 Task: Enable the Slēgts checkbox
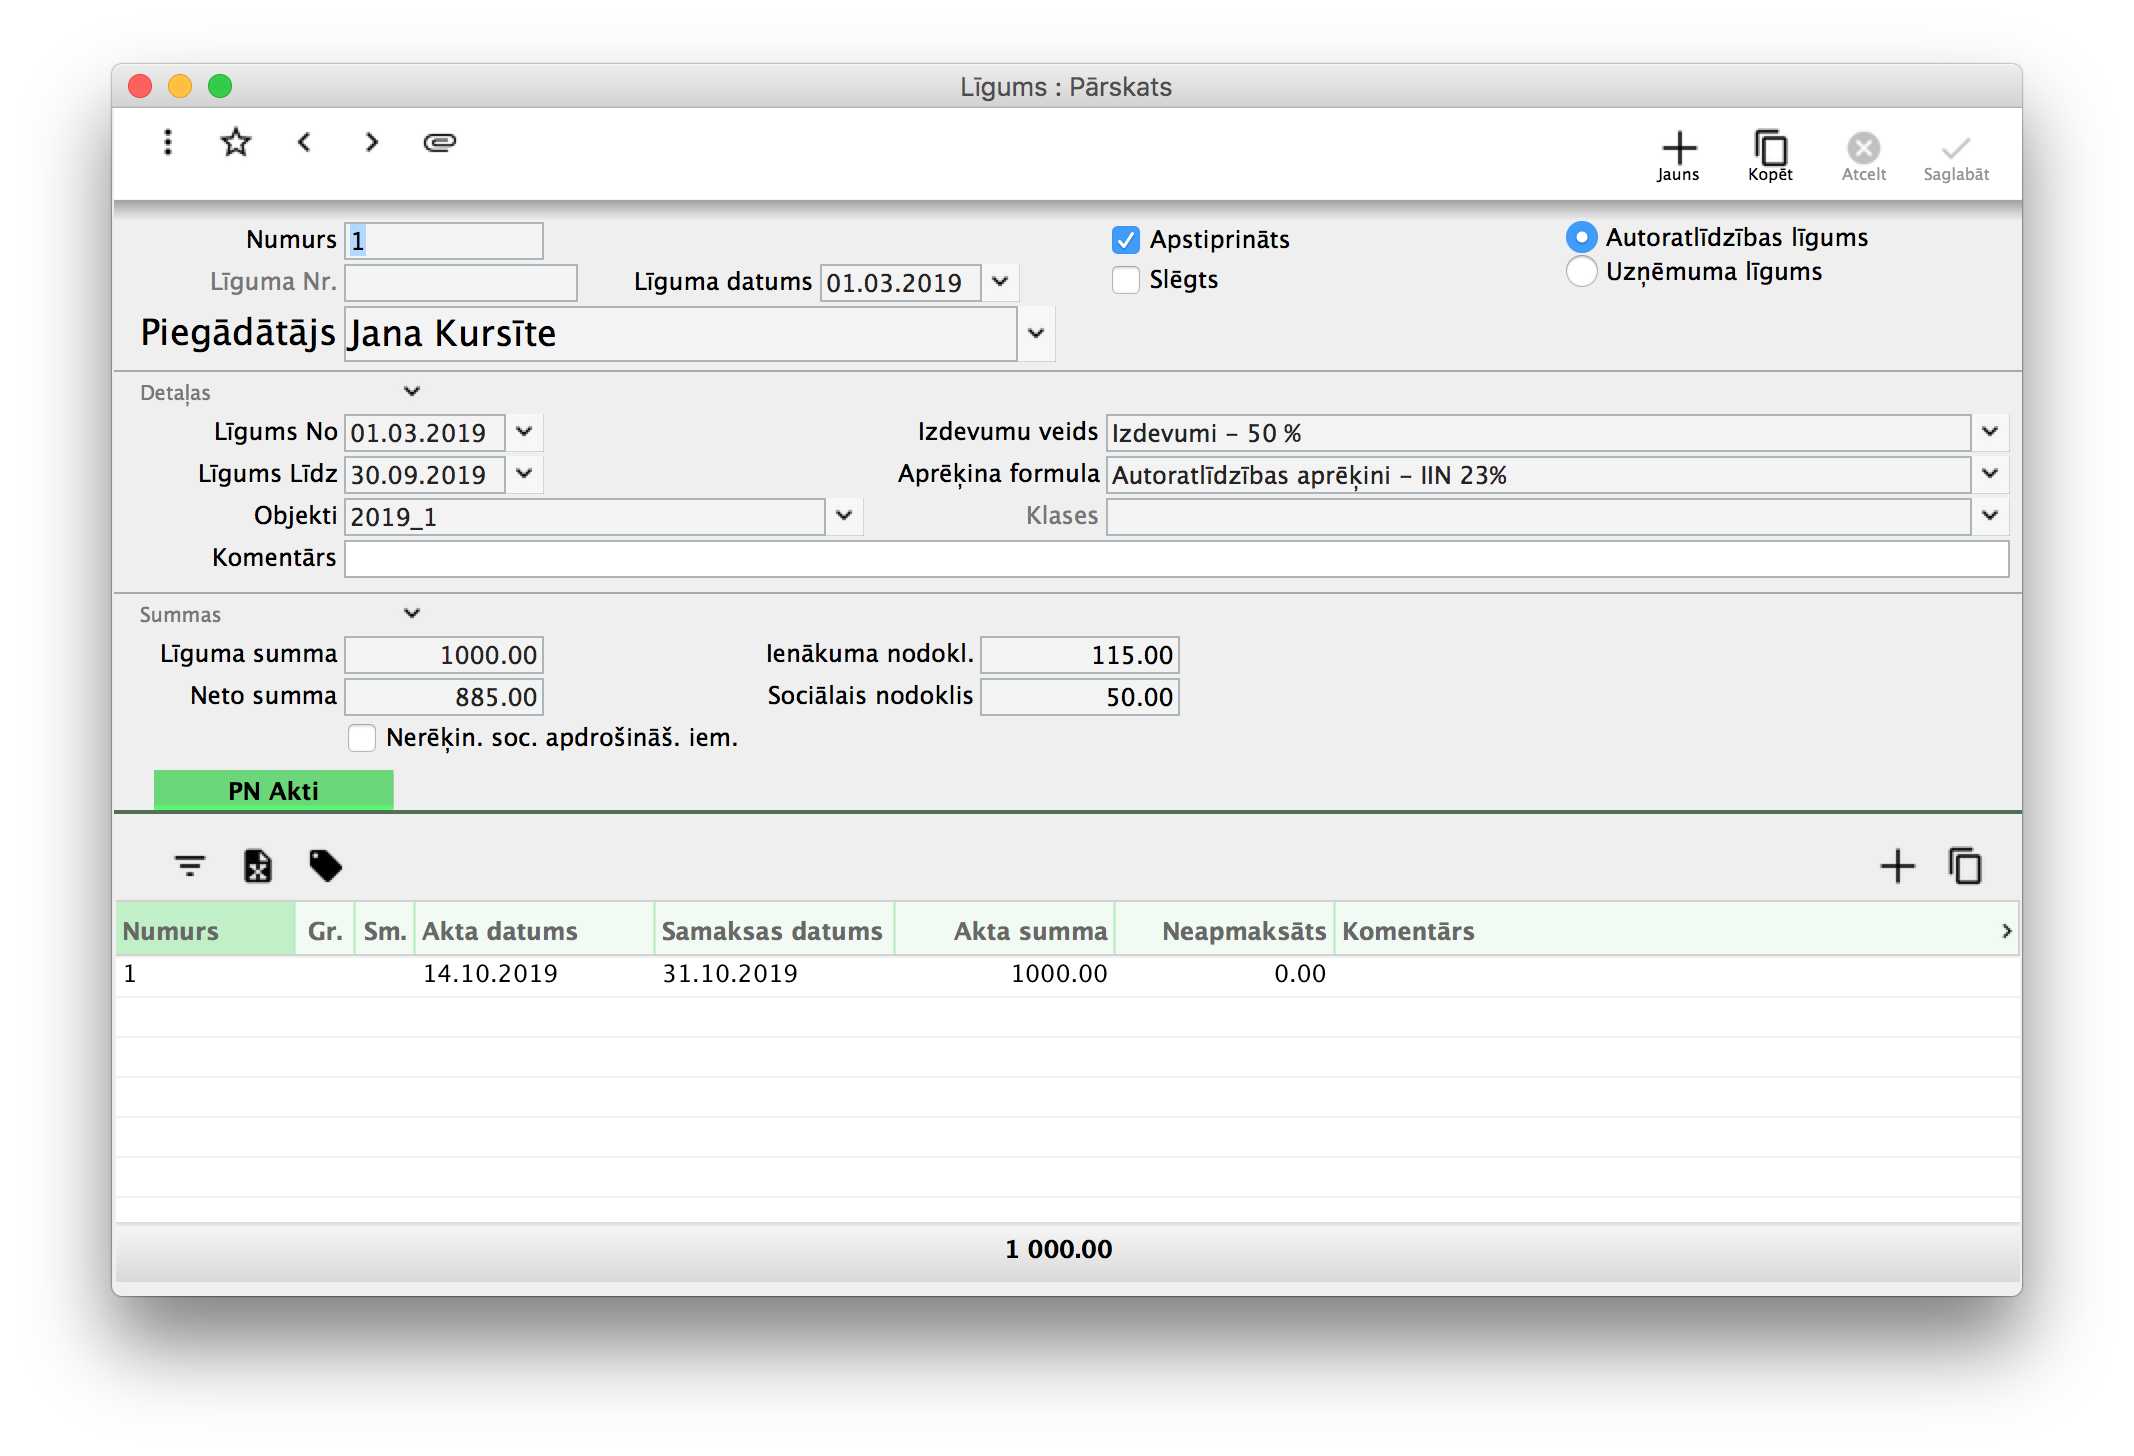point(1126,280)
